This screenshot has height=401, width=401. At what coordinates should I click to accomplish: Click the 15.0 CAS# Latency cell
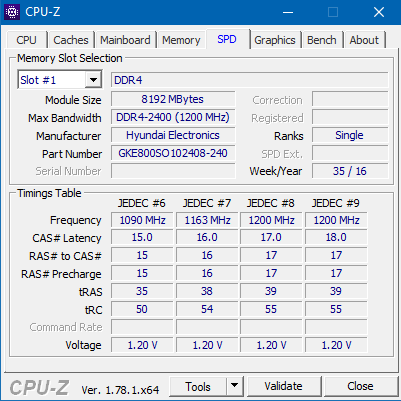(142, 238)
